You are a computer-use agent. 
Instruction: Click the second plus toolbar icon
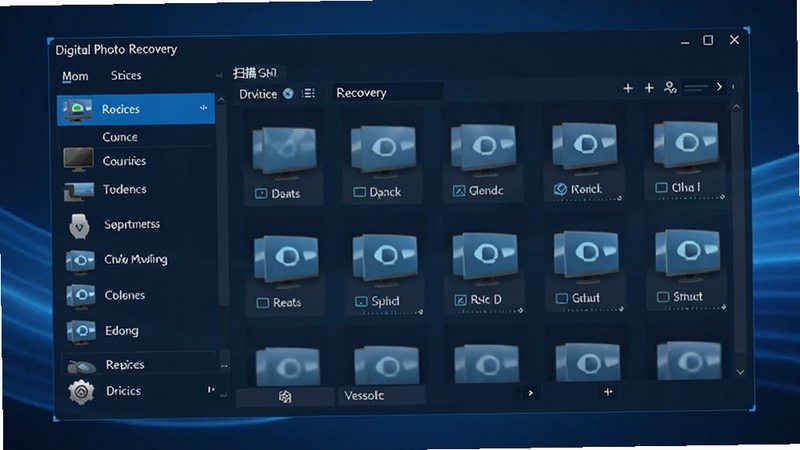coord(649,88)
